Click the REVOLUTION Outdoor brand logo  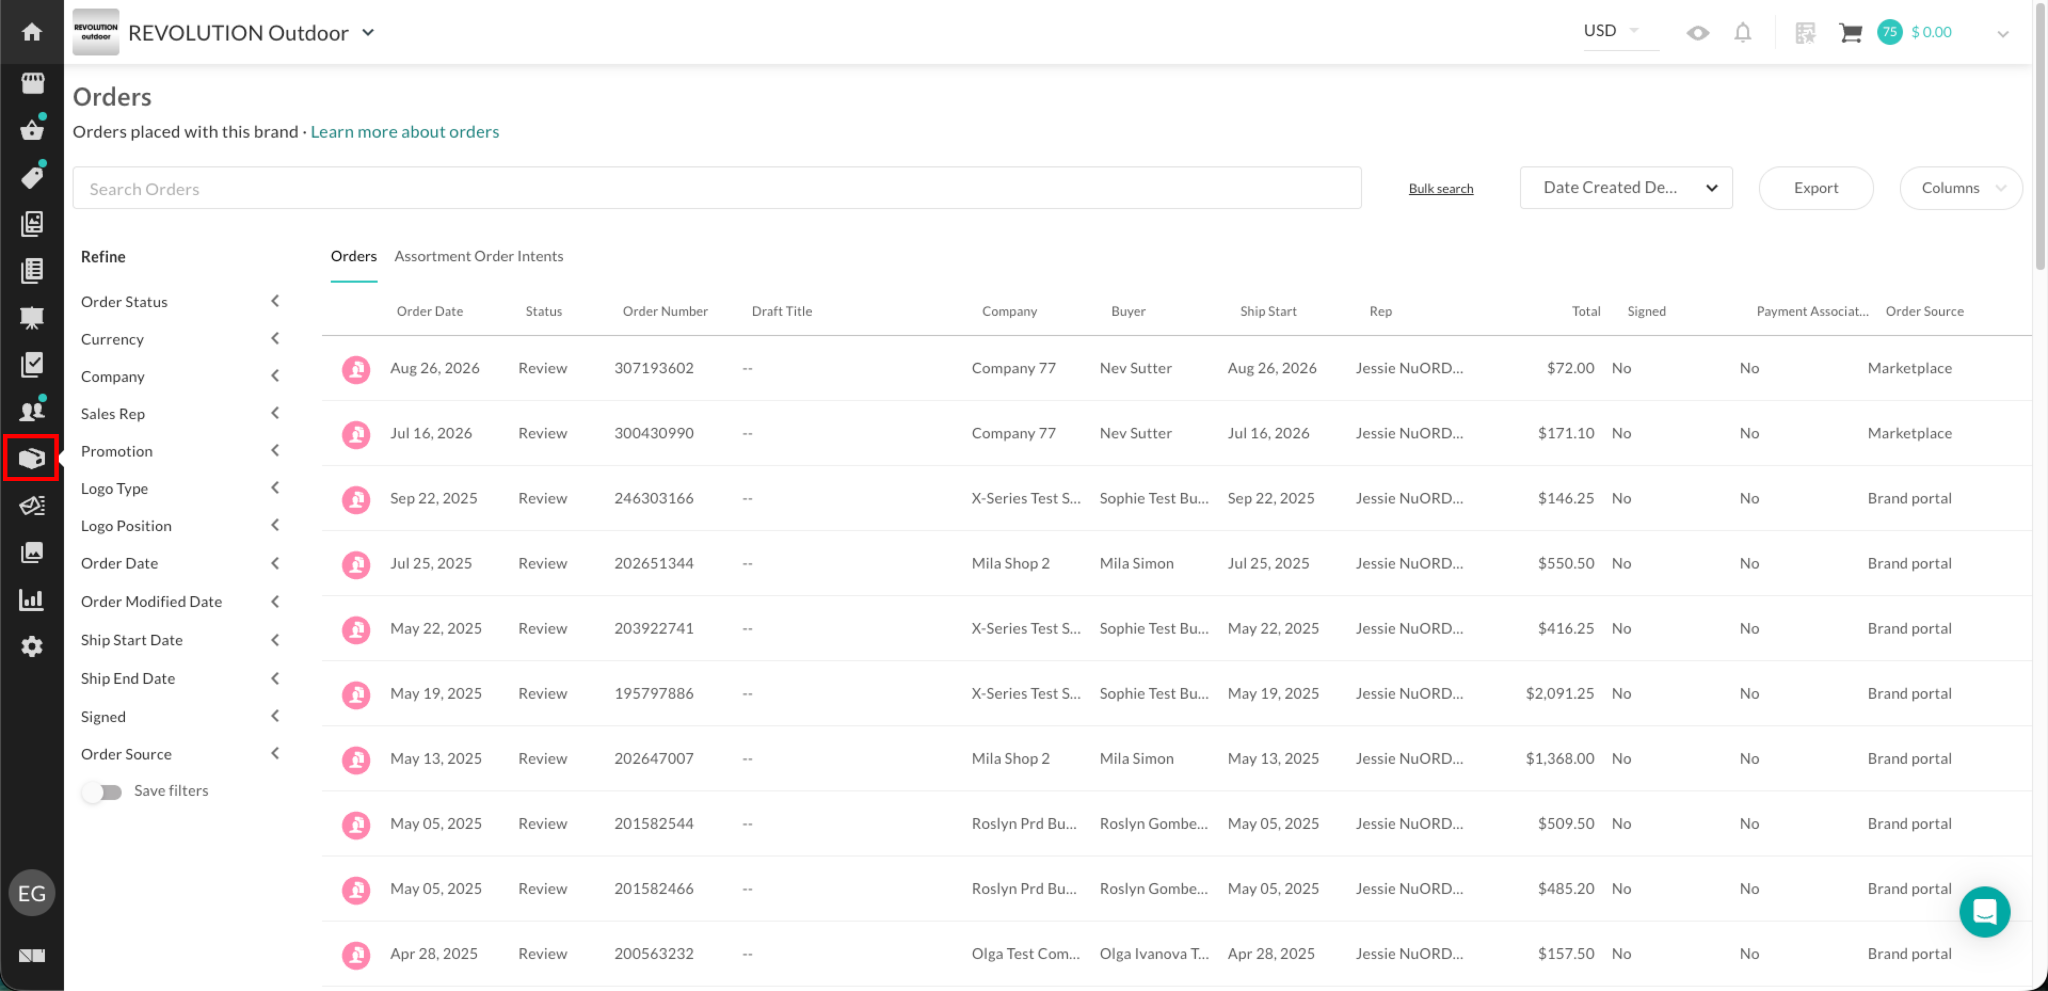[96, 32]
